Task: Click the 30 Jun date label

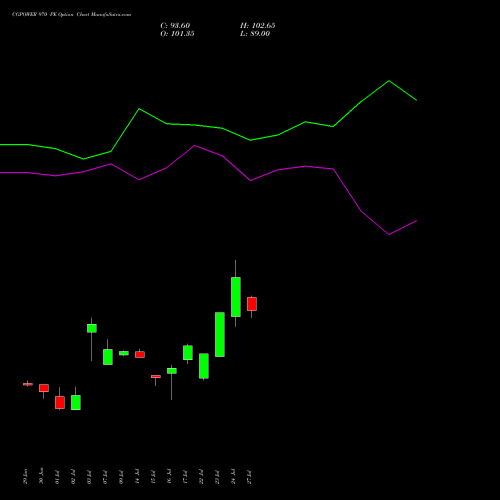Action: [42, 476]
